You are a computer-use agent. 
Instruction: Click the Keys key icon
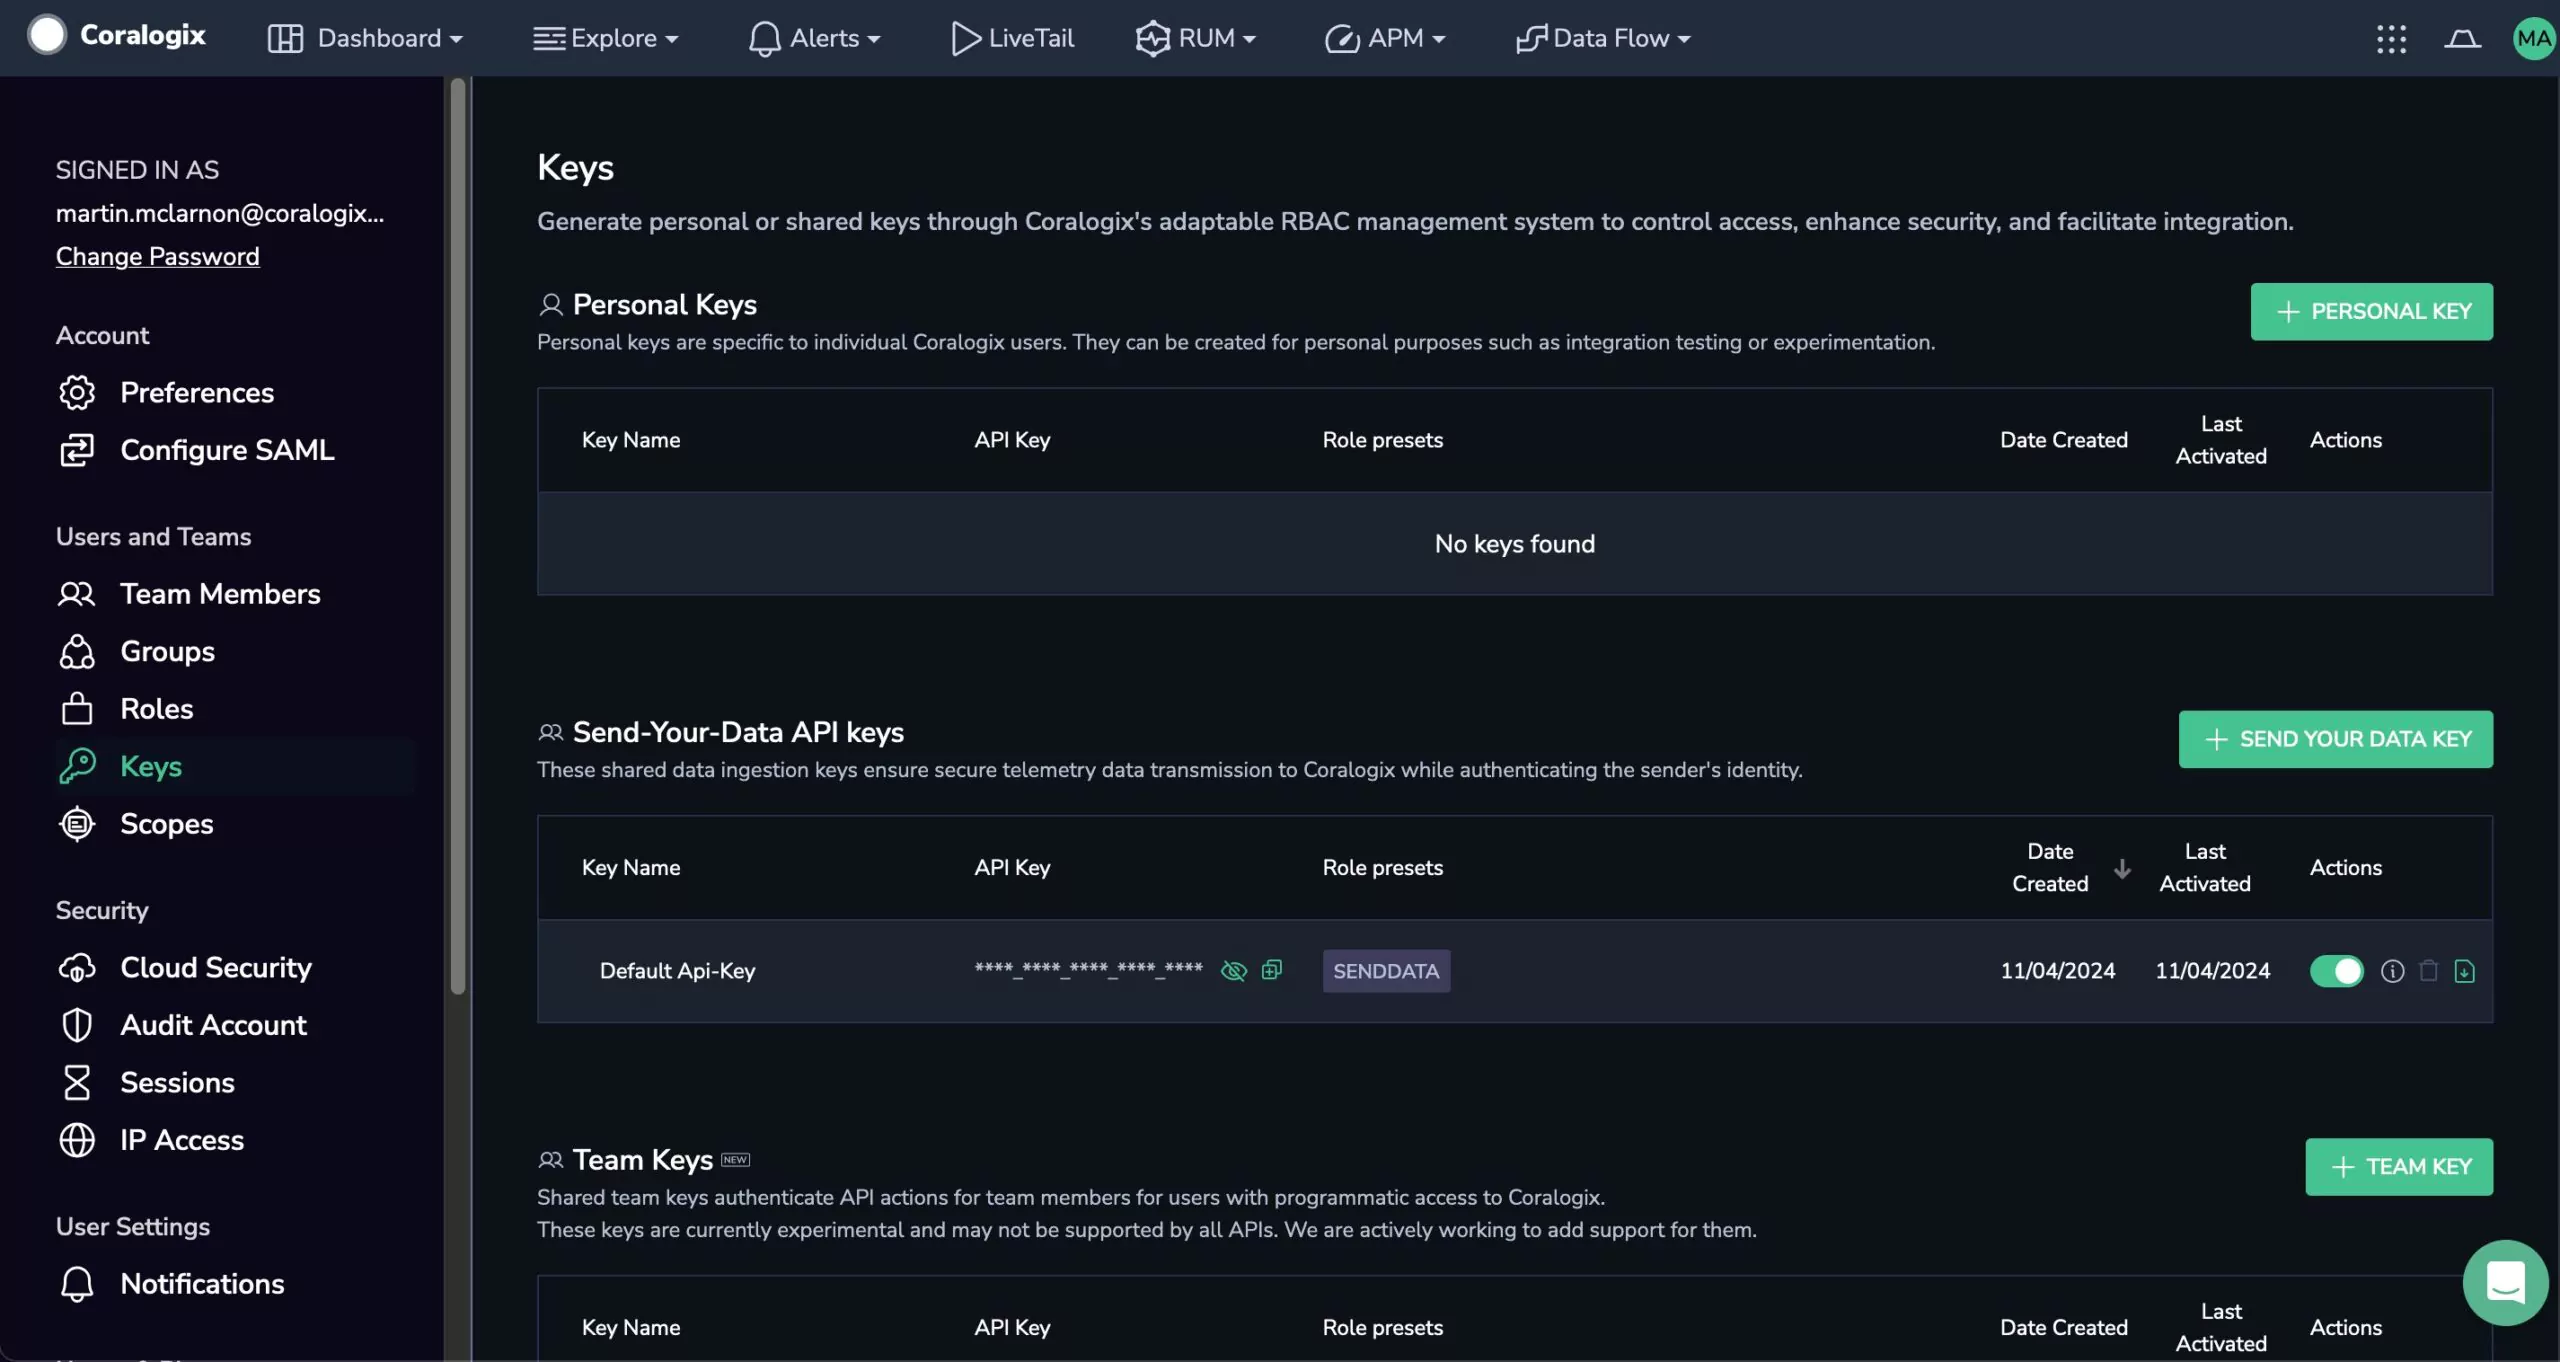point(77,767)
